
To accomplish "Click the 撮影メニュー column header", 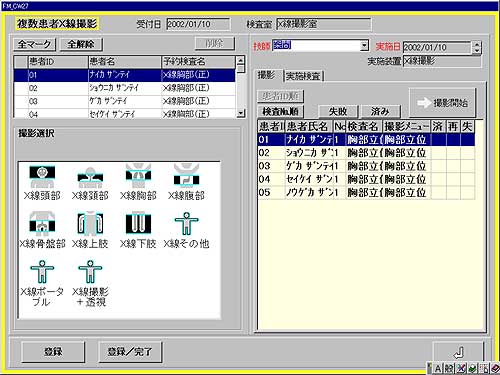I will (x=407, y=126).
